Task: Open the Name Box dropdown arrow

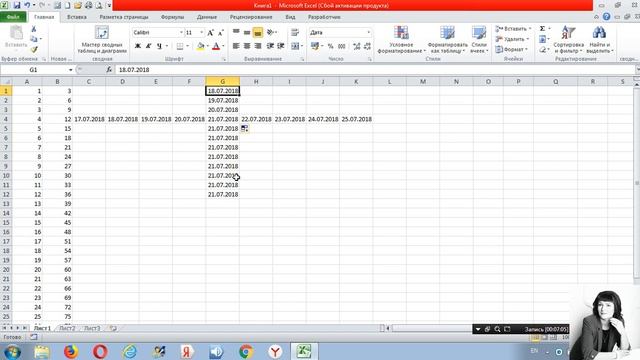Action: 70,70
